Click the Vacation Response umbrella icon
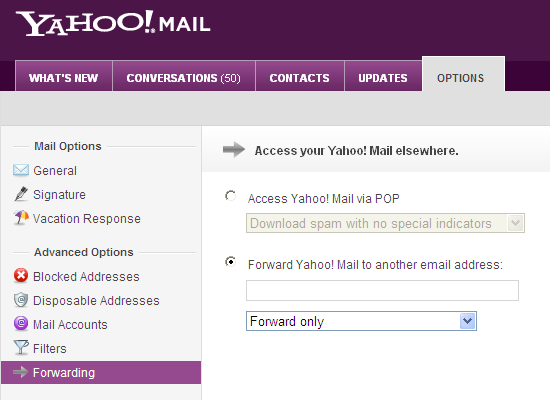The image size is (550, 400). point(21,218)
